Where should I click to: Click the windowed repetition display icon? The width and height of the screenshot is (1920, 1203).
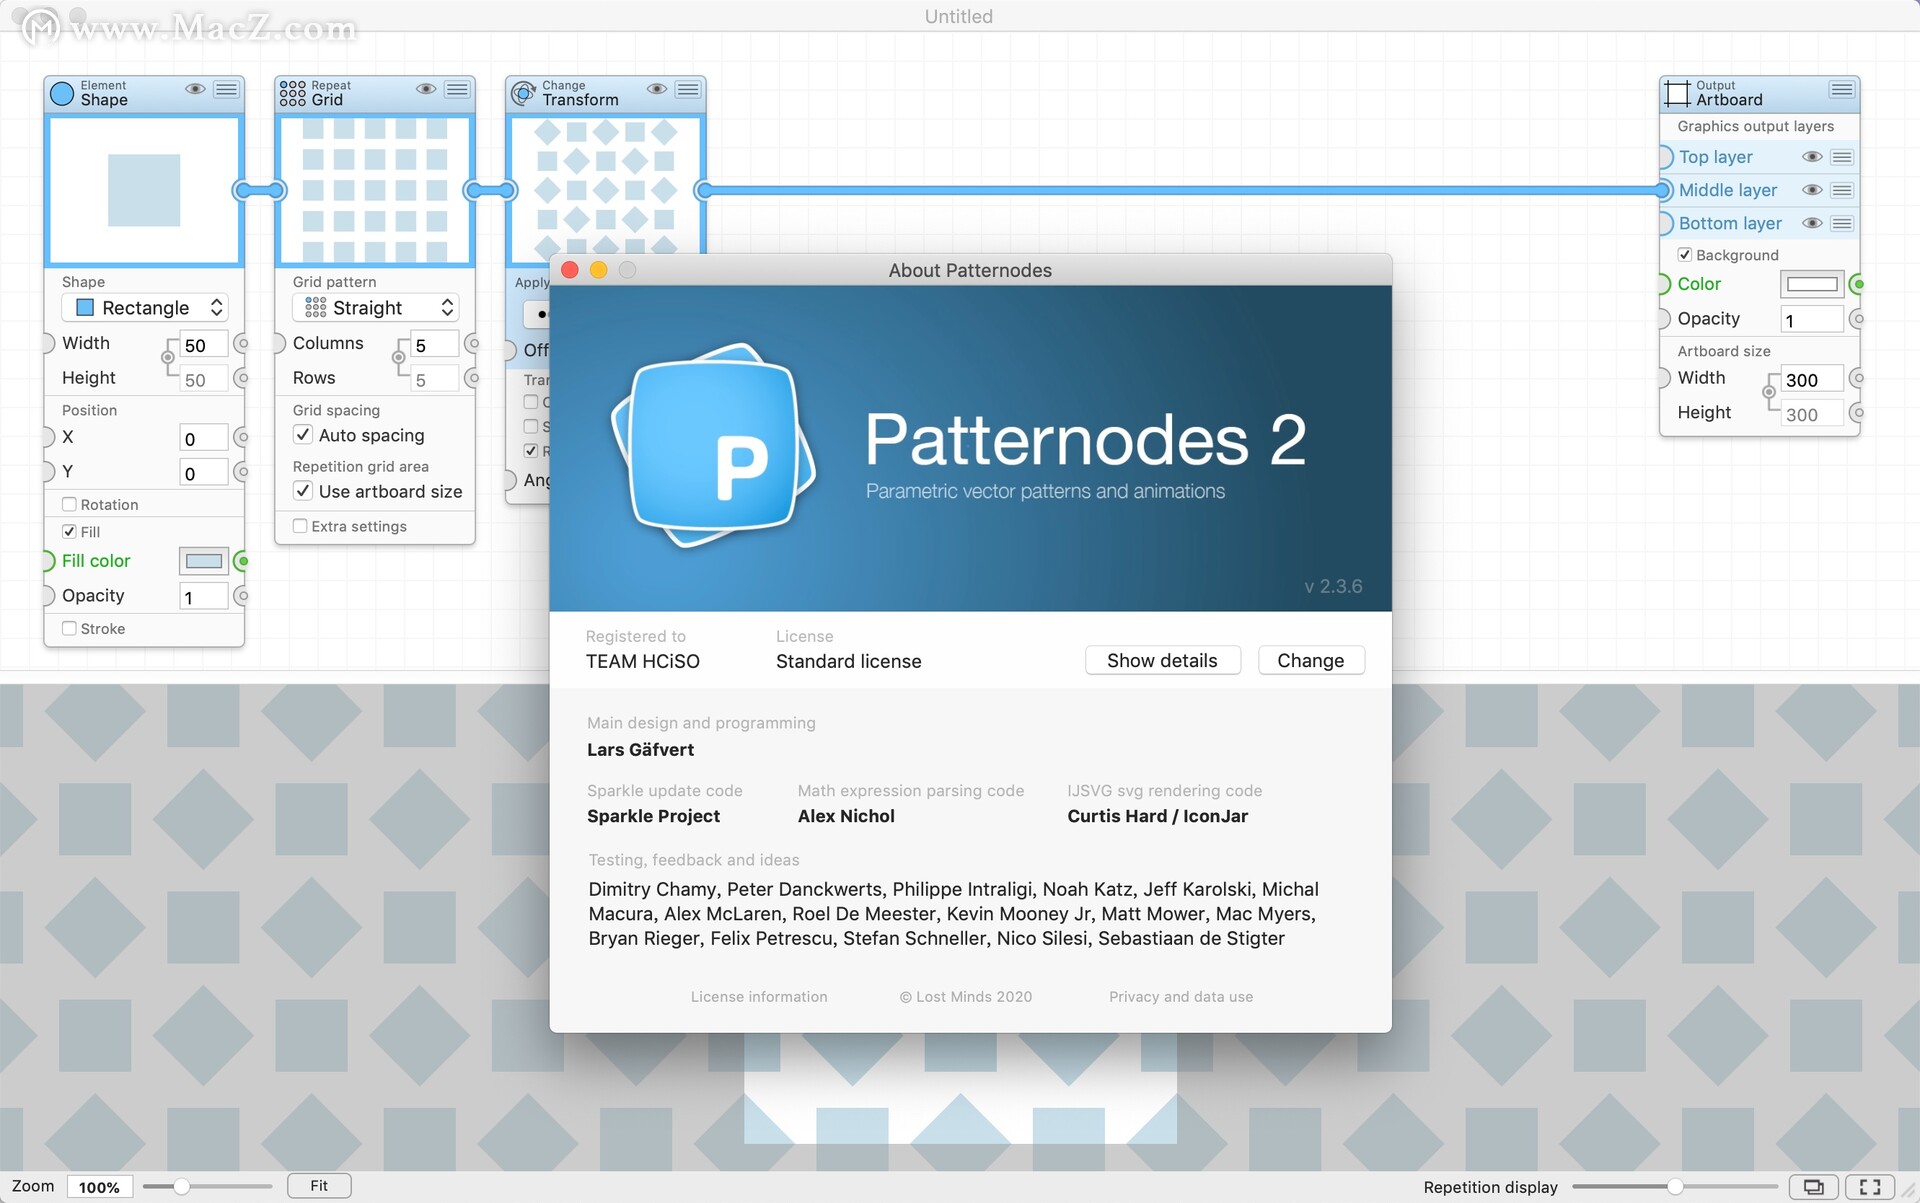tap(1813, 1187)
